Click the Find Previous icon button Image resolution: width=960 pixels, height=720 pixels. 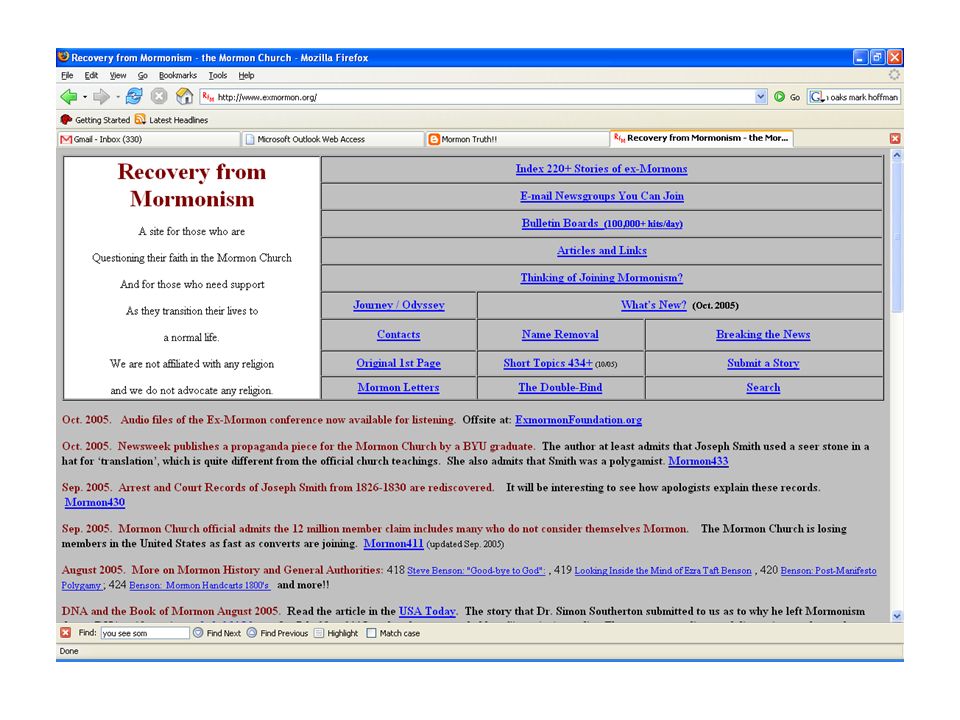[x=252, y=632]
